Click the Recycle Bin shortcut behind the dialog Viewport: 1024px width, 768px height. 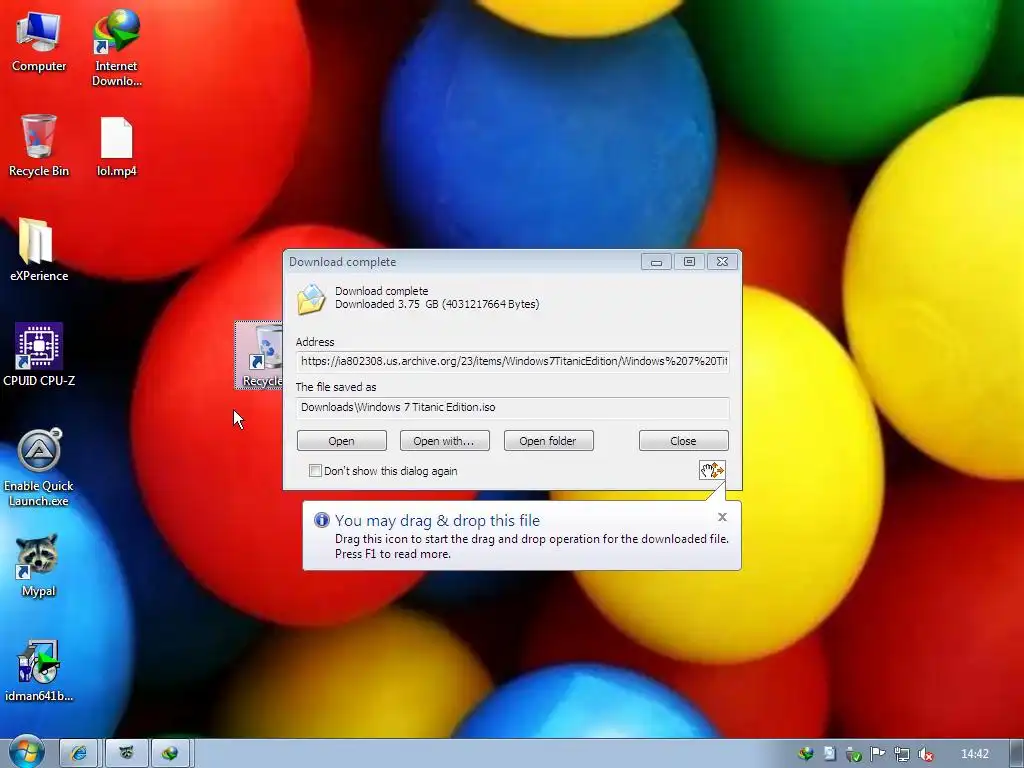coord(259,355)
